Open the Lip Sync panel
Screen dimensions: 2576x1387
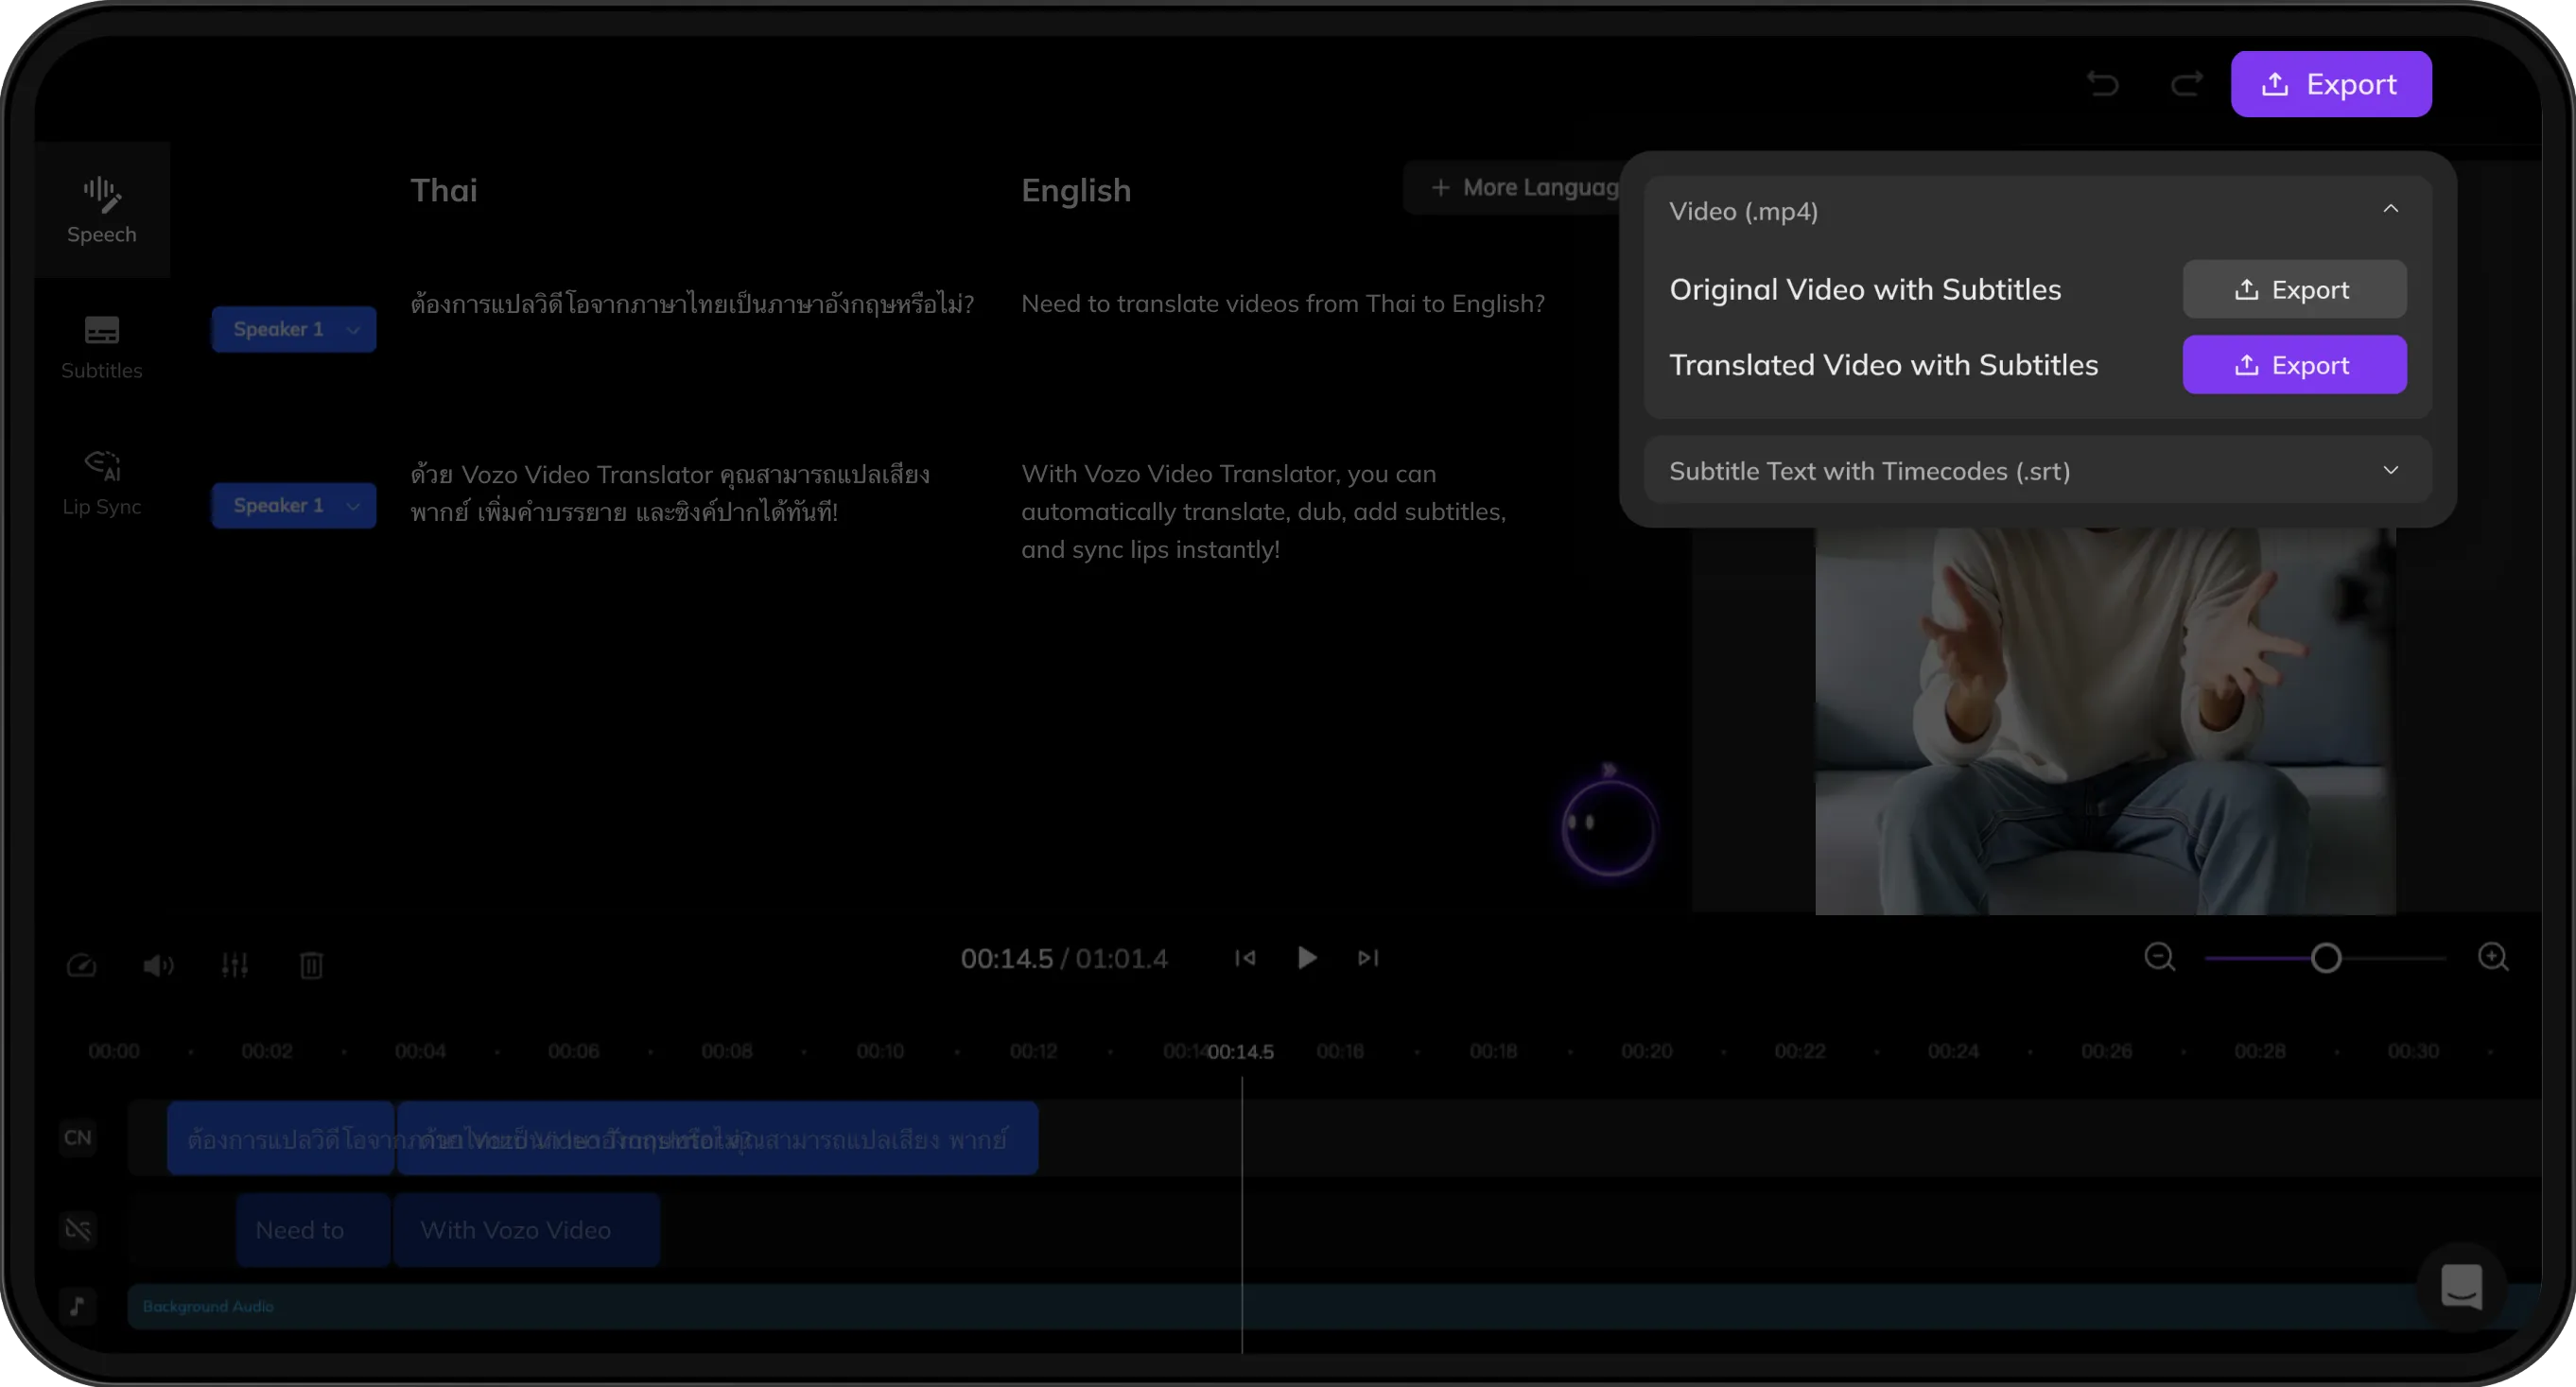pos(102,483)
